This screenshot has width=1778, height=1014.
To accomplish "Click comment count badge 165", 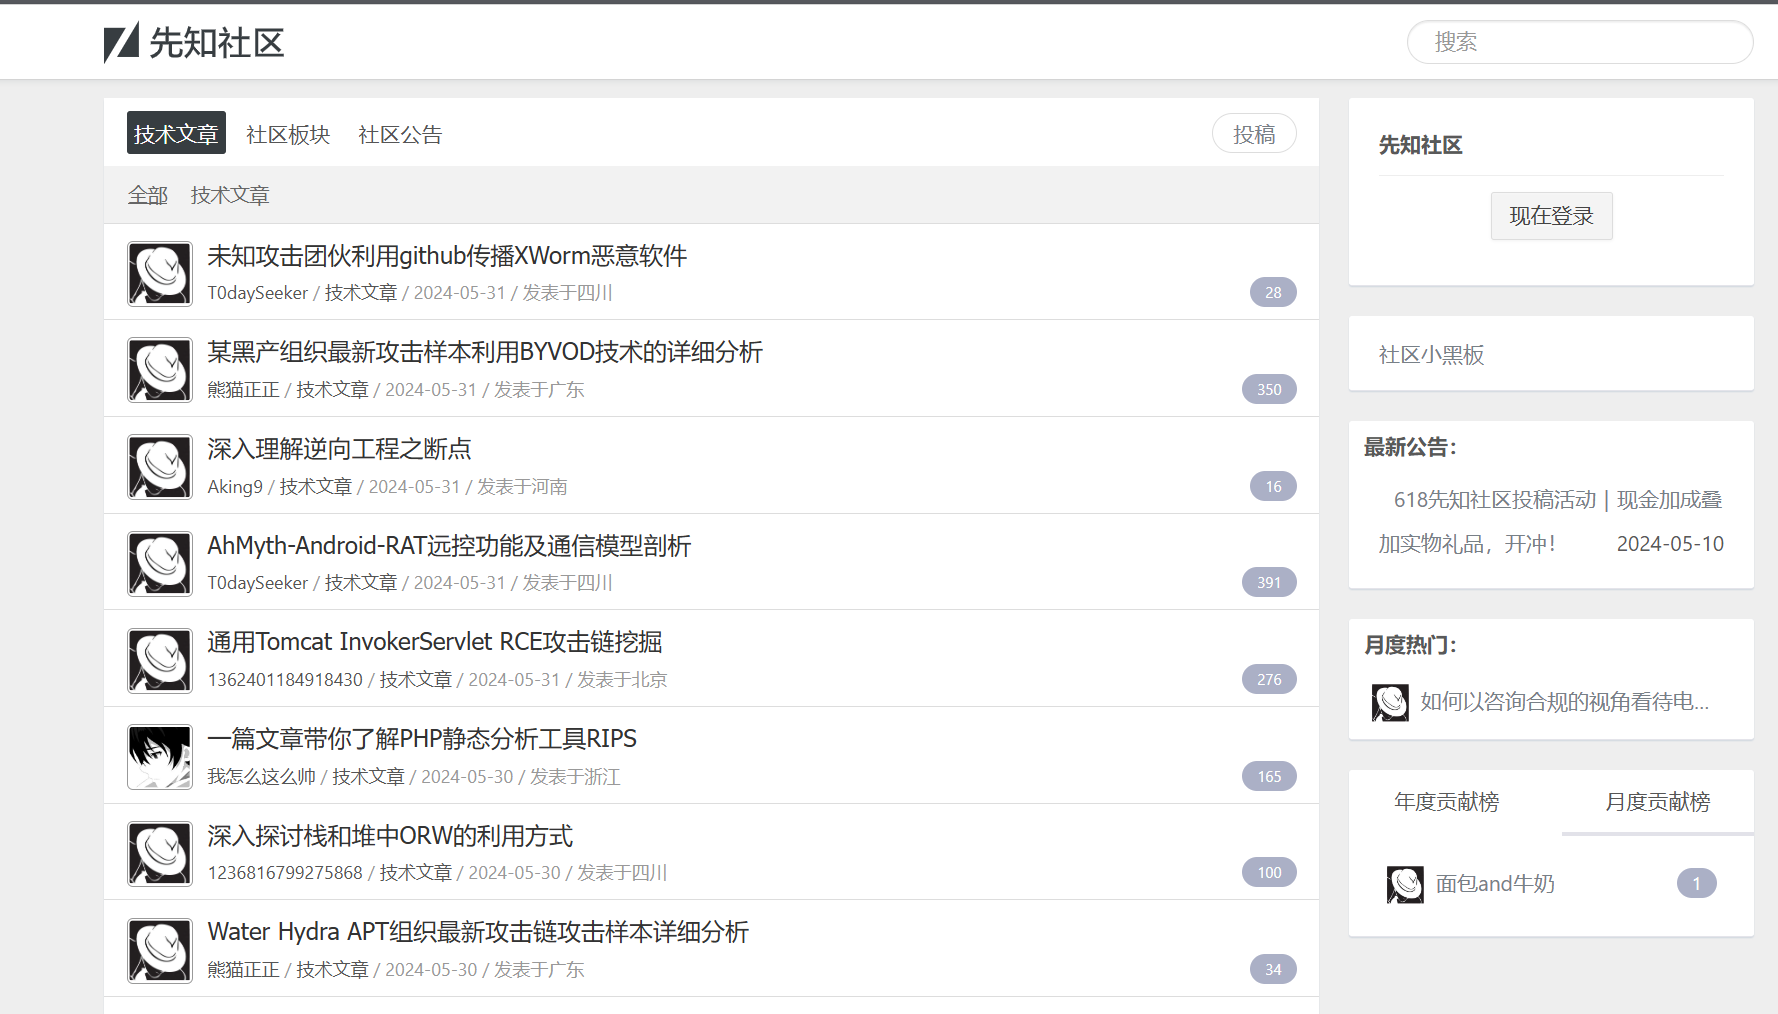I will click(x=1269, y=776).
